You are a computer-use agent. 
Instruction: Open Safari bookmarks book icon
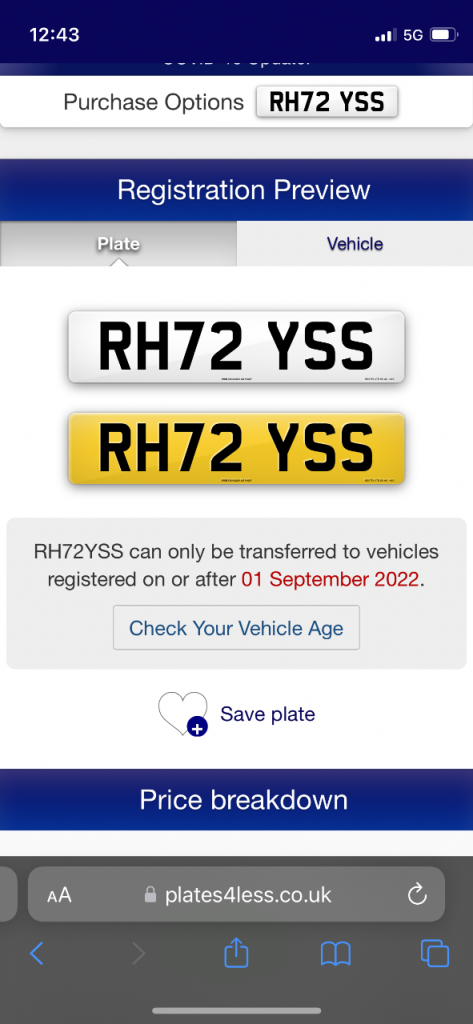[336, 954]
